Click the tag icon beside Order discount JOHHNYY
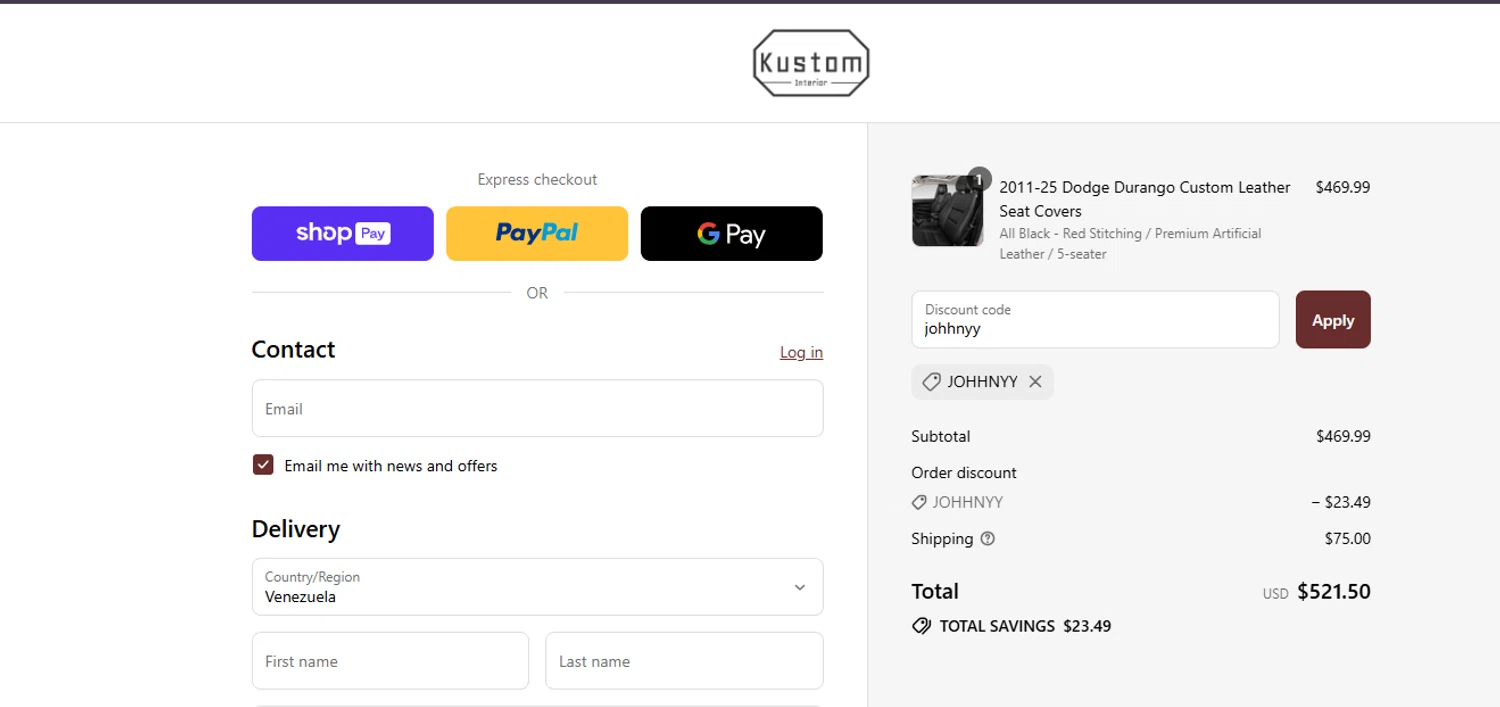1500x707 pixels. 919,502
